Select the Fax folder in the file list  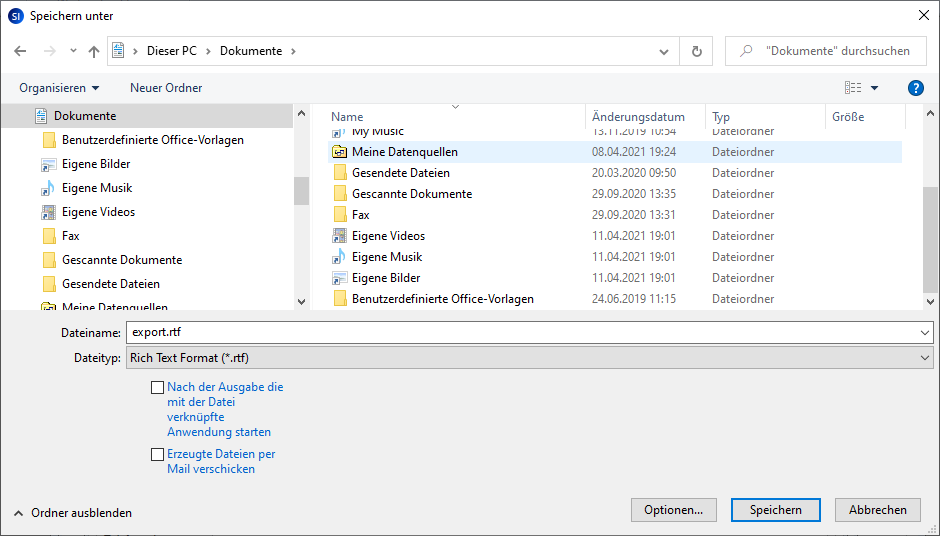coord(360,215)
